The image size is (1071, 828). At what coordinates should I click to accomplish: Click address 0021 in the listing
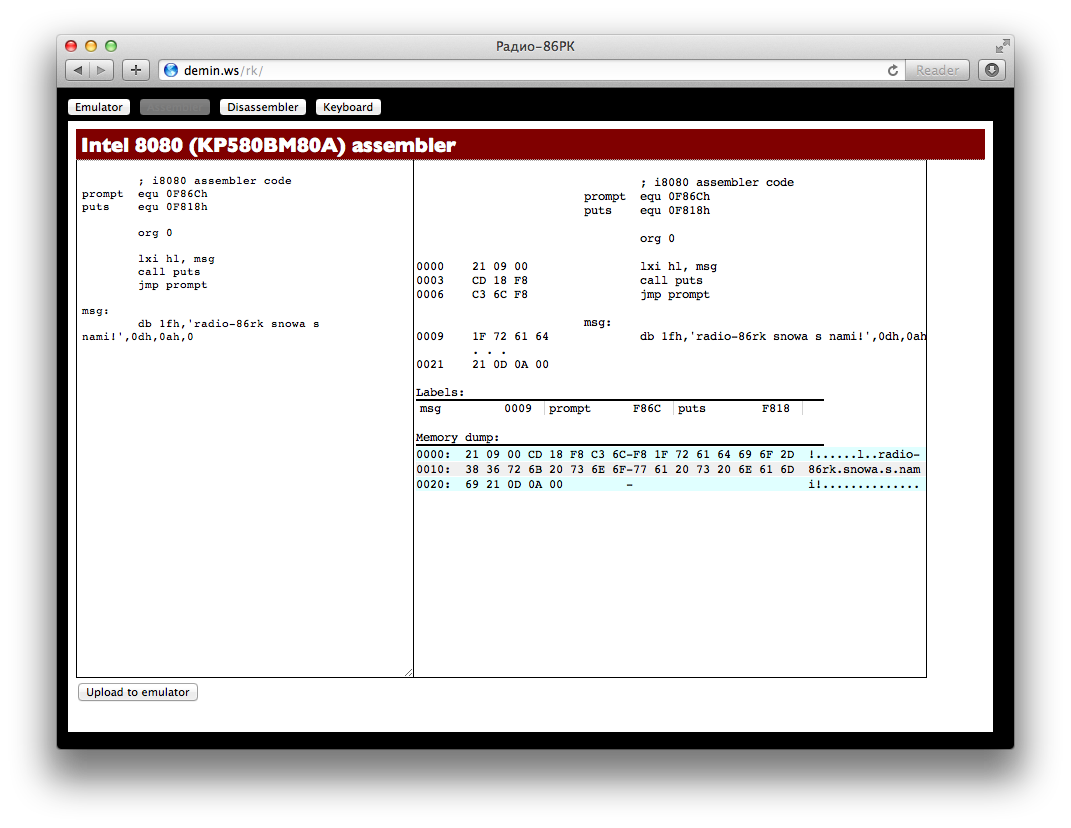[430, 364]
